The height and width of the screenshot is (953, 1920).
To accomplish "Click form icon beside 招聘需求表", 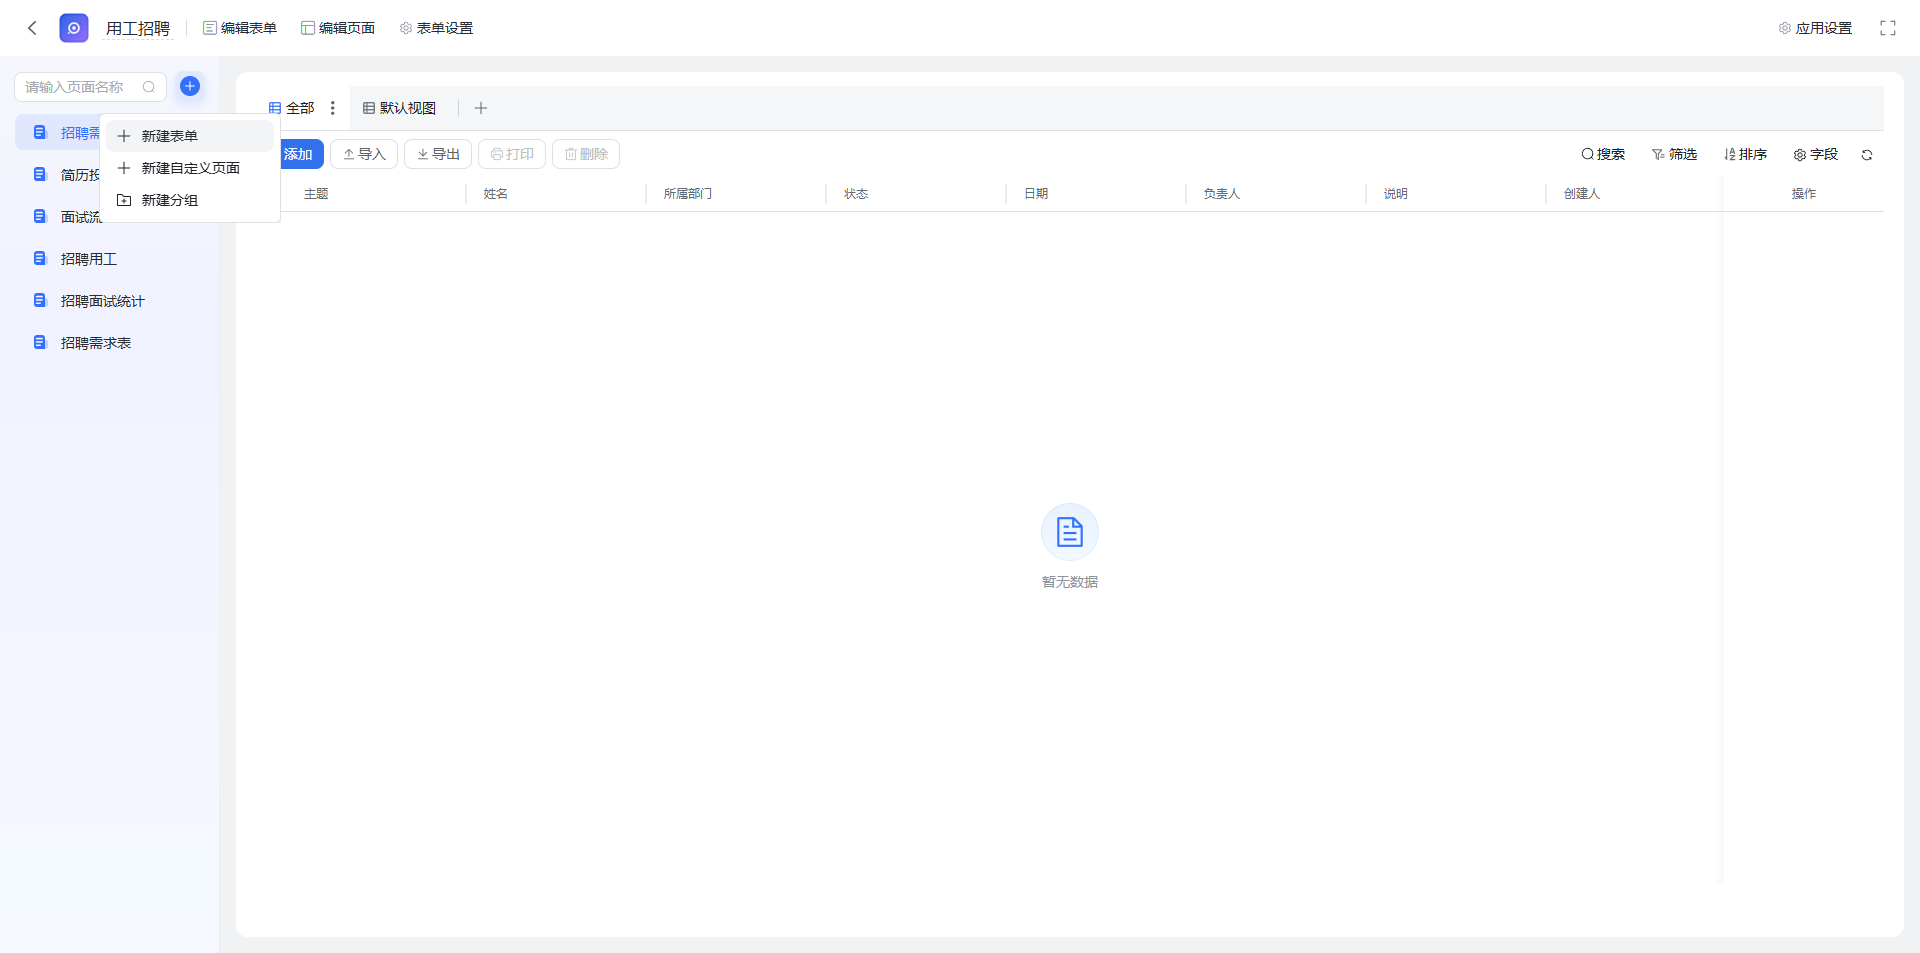I will pyautogui.click(x=40, y=342).
